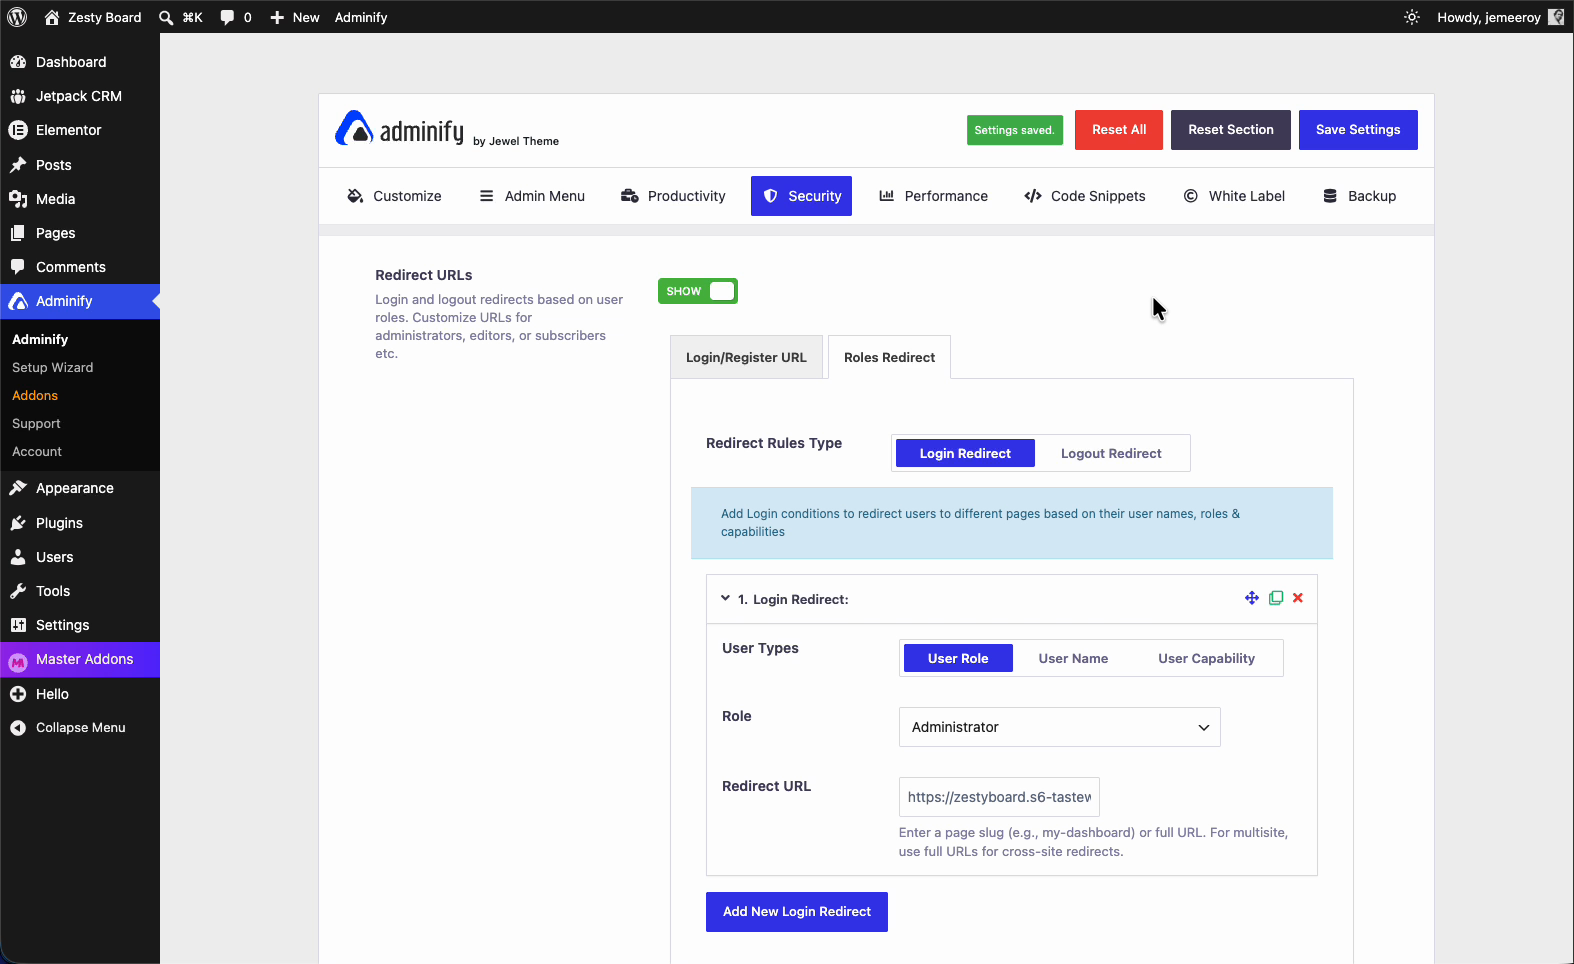
Task: Open the Backup tab
Action: pos(1359,196)
